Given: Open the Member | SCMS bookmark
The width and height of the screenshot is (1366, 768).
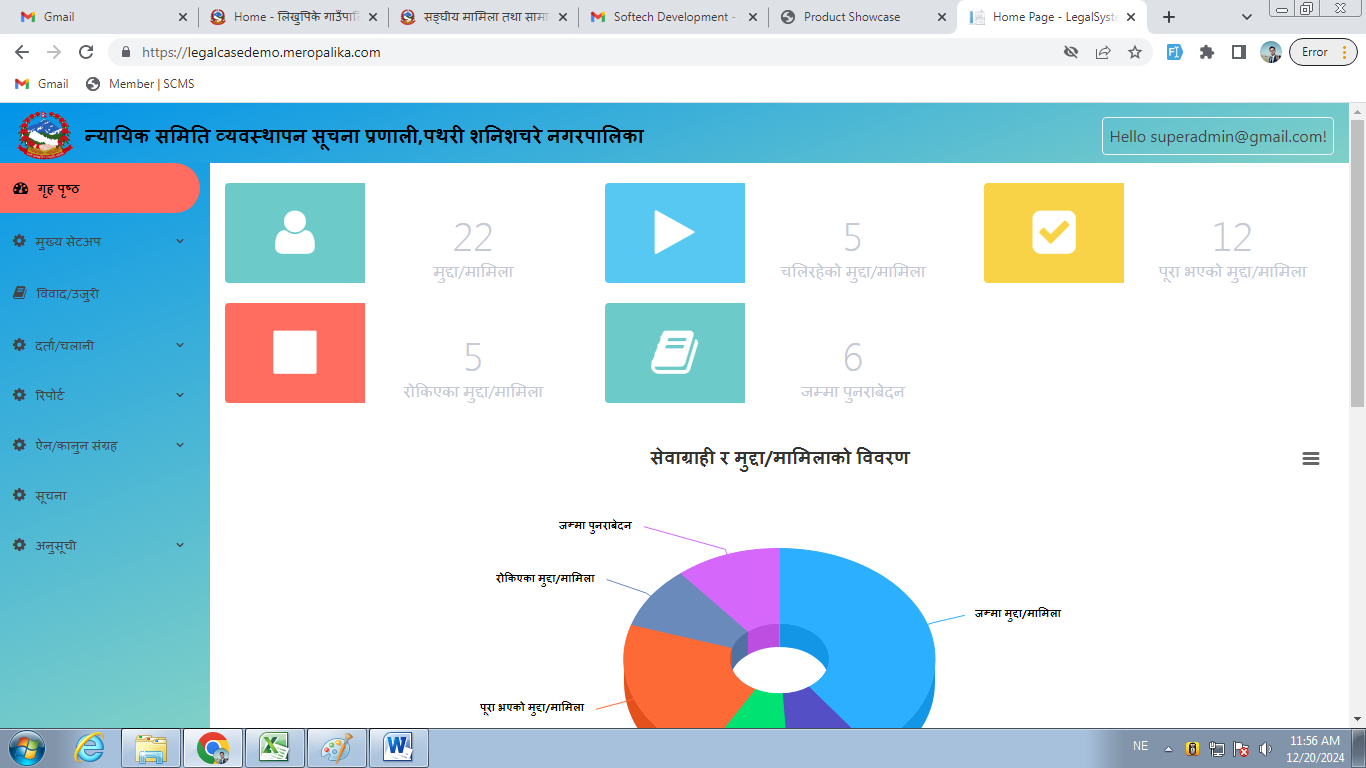Looking at the screenshot, I should [x=141, y=84].
